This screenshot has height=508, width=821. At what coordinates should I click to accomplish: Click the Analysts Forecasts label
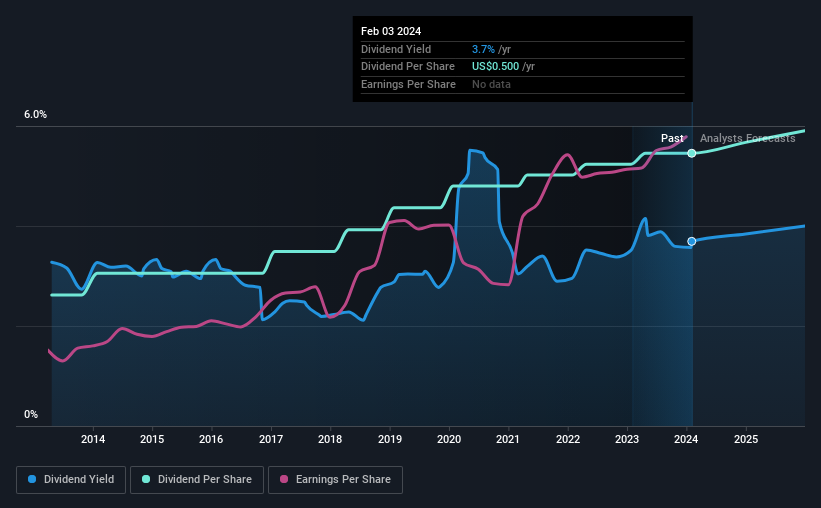(x=747, y=138)
